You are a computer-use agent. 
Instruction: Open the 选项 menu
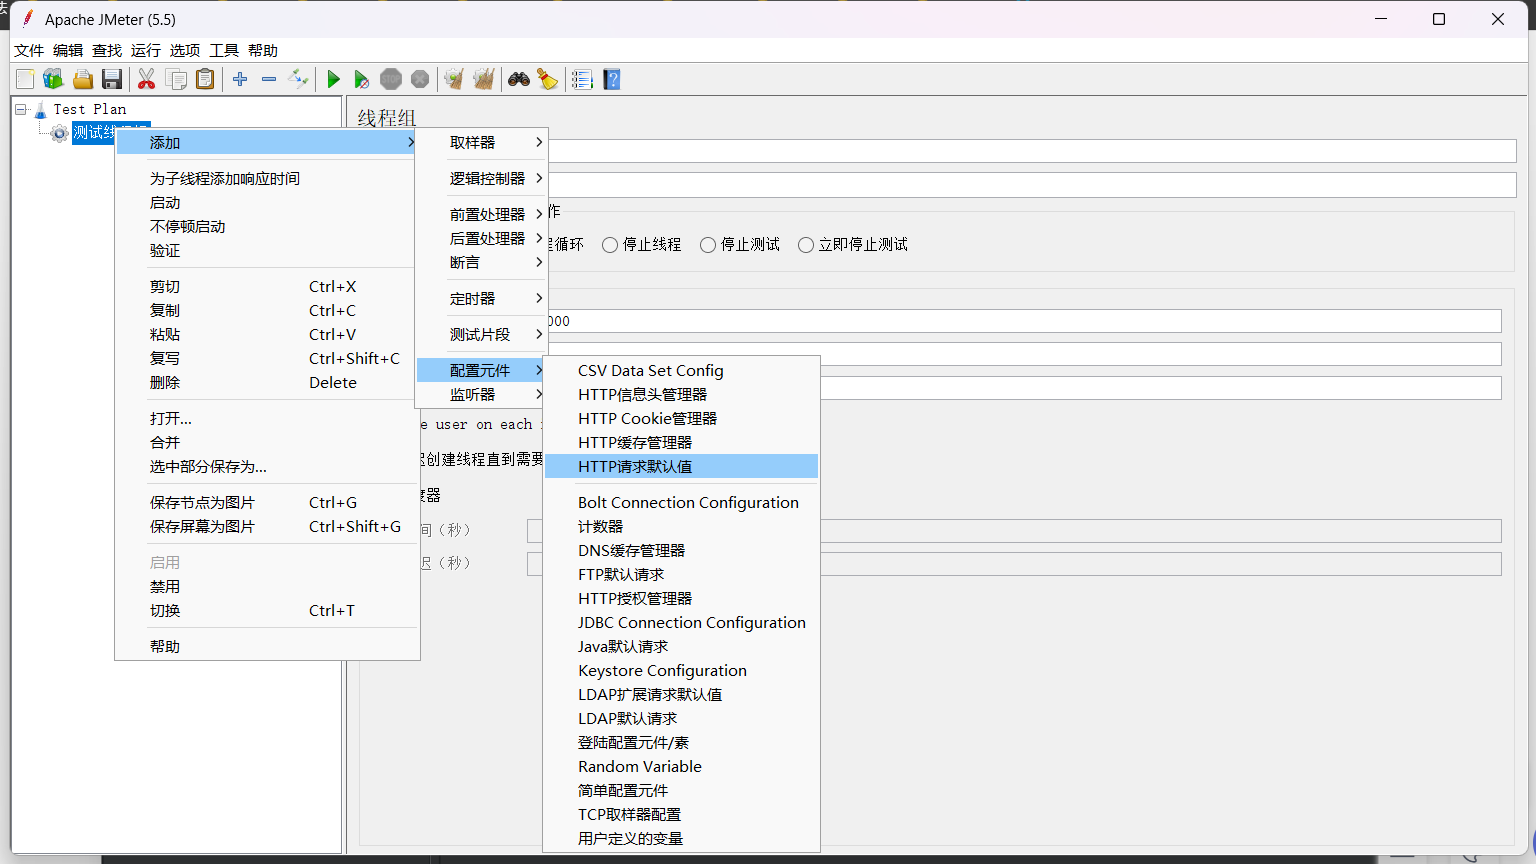click(x=185, y=51)
